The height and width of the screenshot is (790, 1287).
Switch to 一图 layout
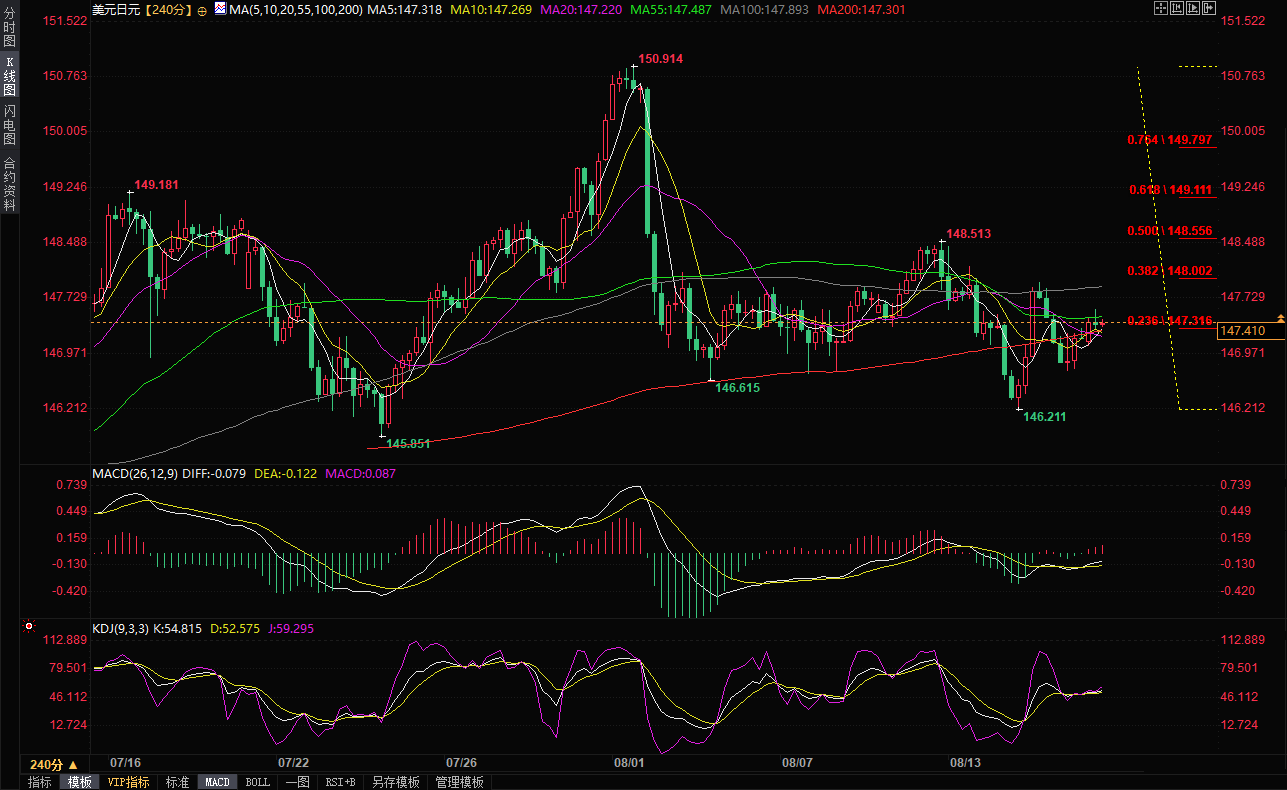click(x=297, y=782)
